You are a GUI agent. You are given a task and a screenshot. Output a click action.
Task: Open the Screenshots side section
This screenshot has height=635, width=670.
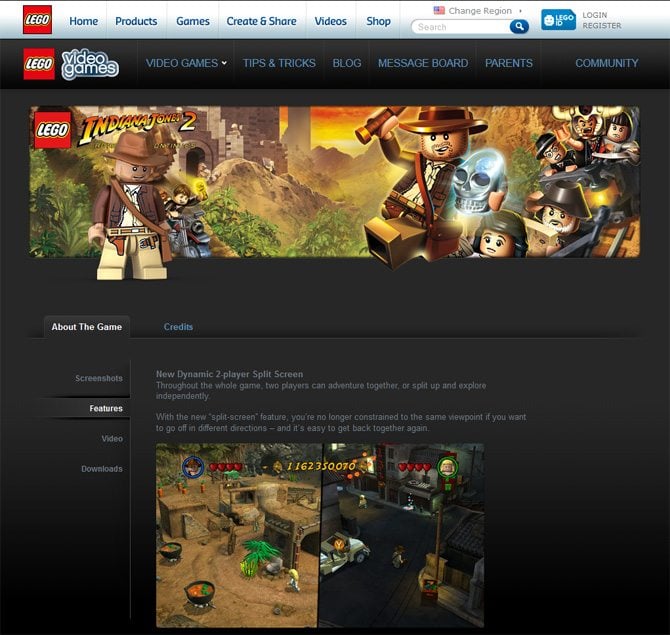pos(99,378)
